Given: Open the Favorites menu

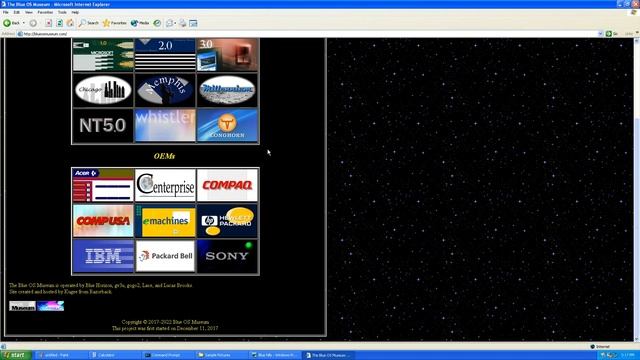Looking at the screenshot, I should point(45,12).
